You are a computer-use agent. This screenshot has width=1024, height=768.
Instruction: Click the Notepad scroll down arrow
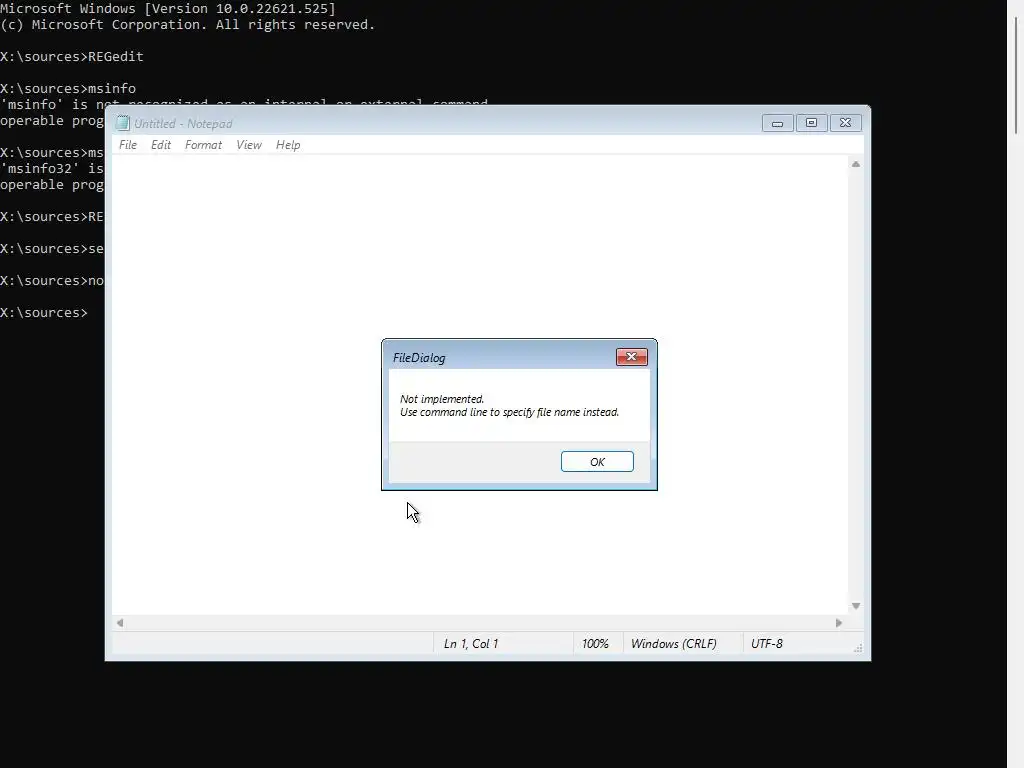tap(856, 606)
